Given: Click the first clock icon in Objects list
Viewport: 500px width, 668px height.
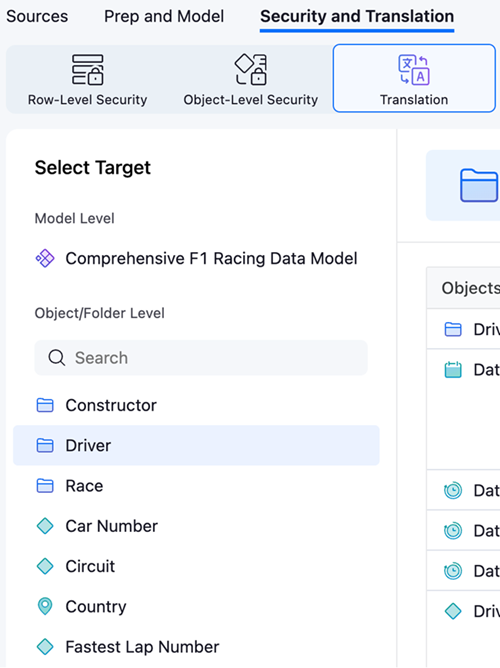Looking at the screenshot, I should (x=453, y=490).
